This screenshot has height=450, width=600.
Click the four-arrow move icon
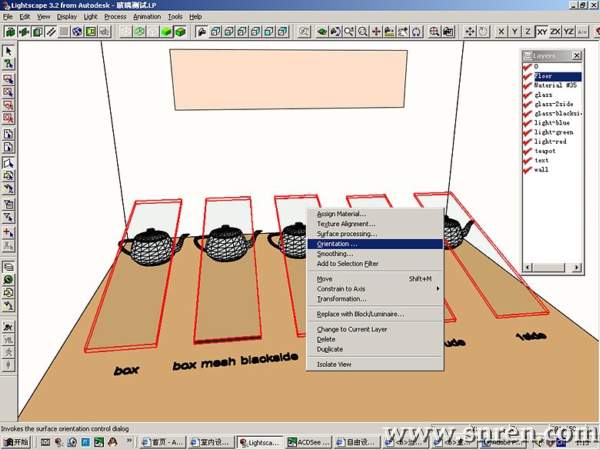coord(470,31)
